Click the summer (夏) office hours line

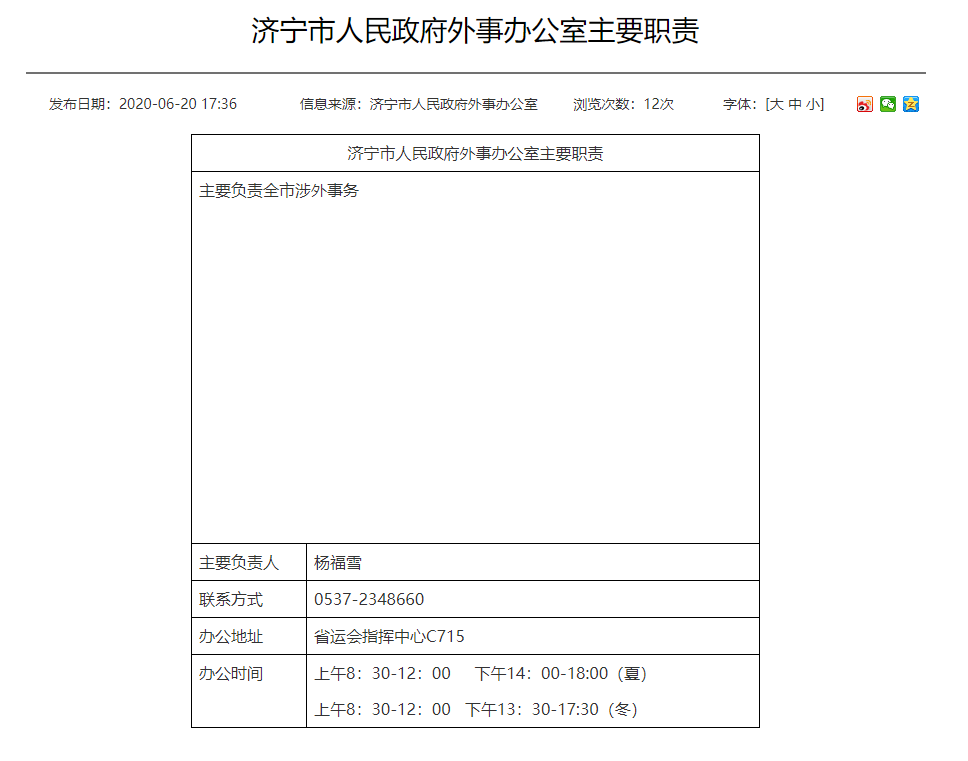(481, 674)
